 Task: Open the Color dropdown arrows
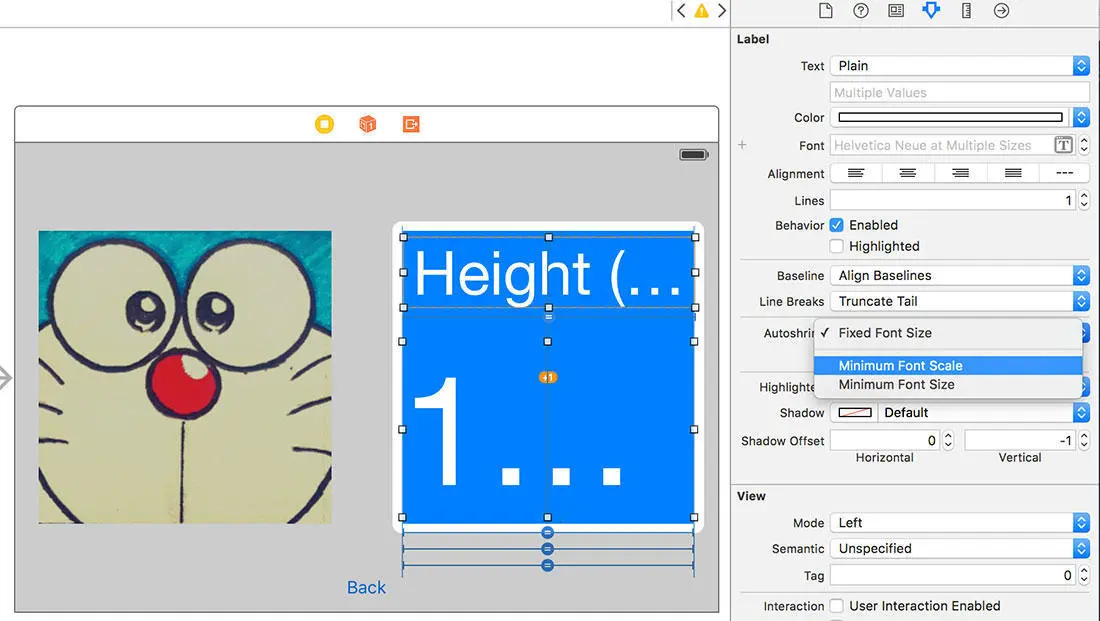point(1081,117)
